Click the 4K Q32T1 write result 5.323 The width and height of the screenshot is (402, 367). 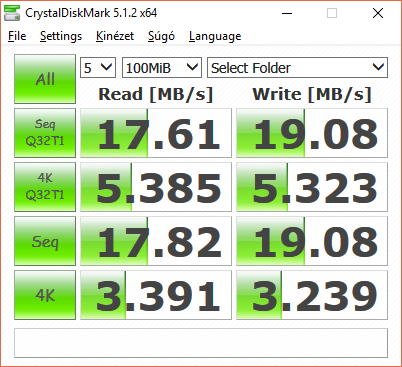click(x=312, y=187)
